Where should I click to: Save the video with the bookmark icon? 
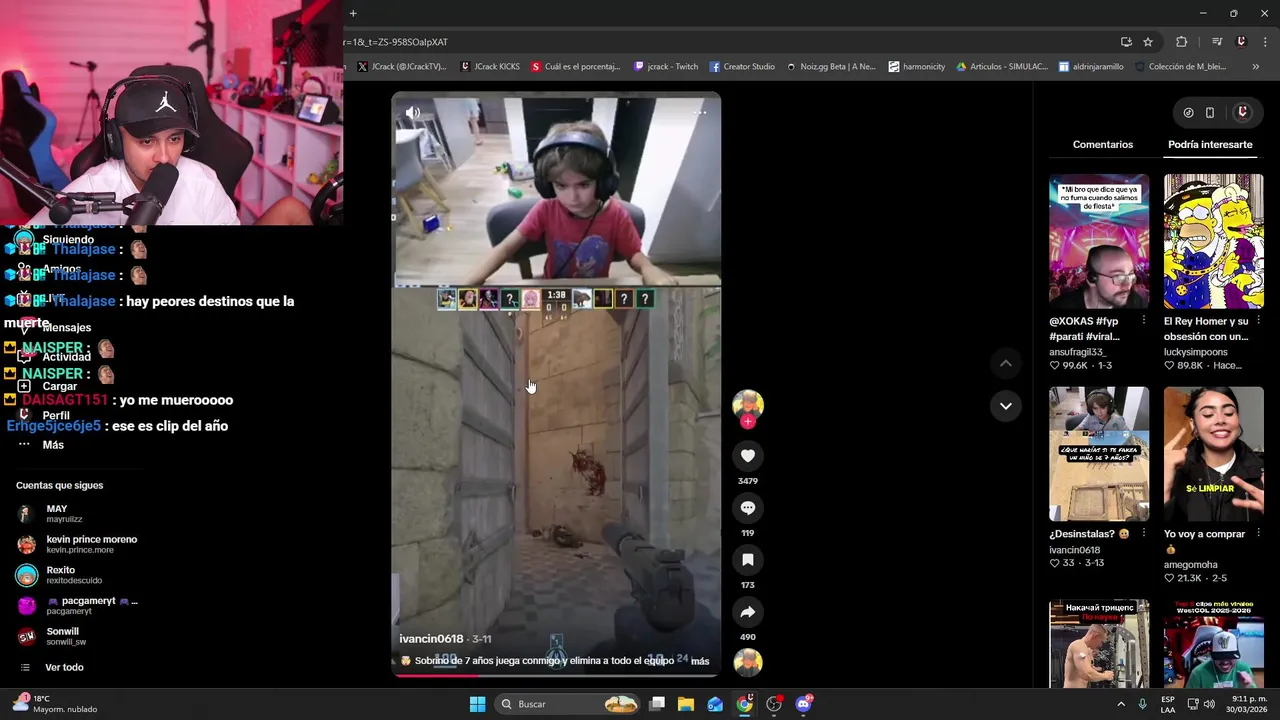point(747,560)
